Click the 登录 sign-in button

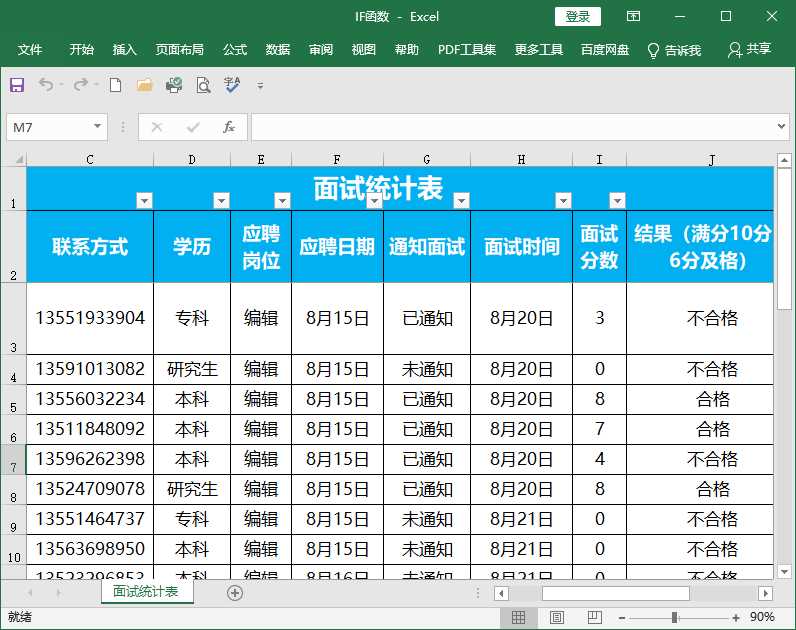(x=578, y=16)
